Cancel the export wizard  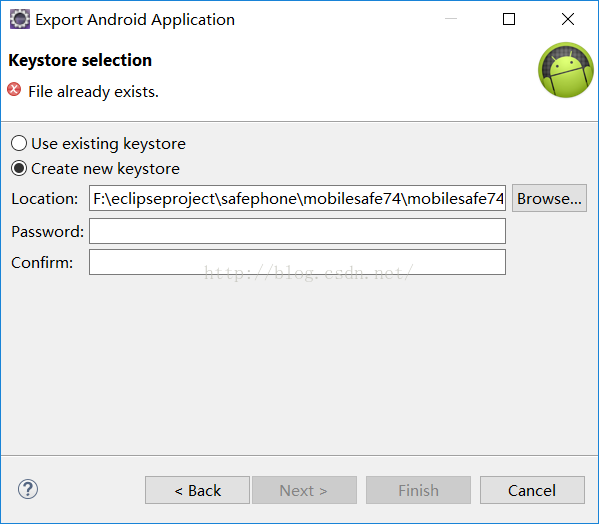[532, 490]
